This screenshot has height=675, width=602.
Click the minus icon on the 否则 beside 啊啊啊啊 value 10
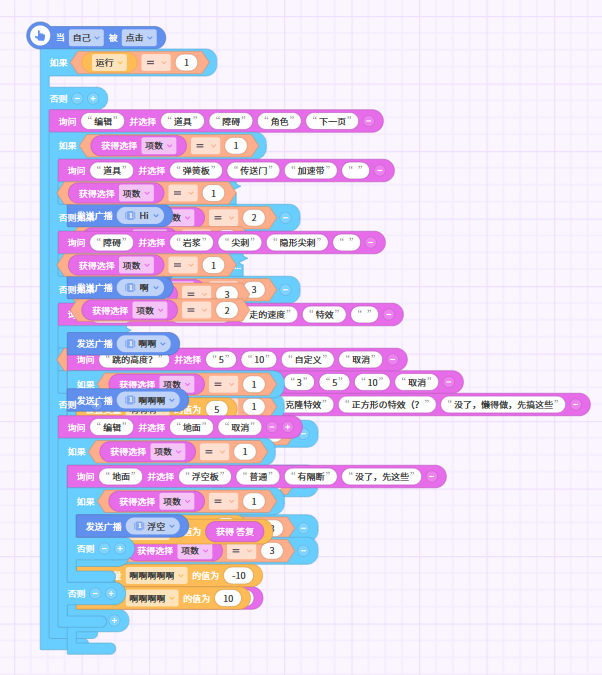(95, 594)
